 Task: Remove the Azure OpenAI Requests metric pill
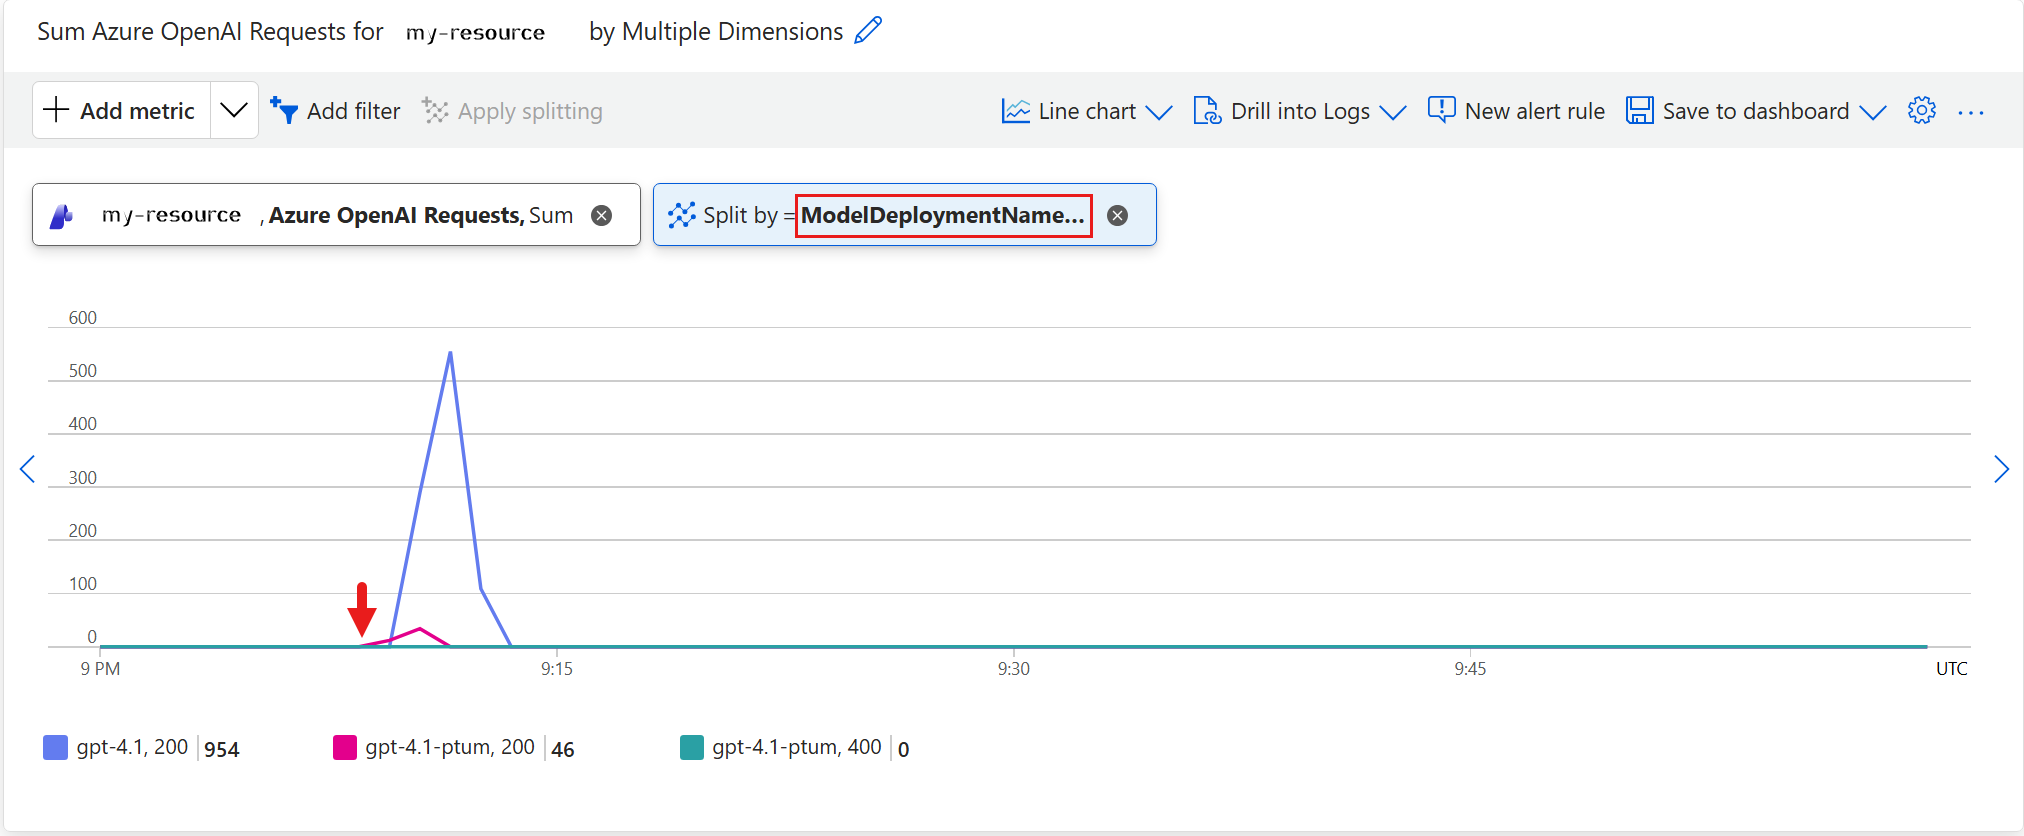(601, 215)
